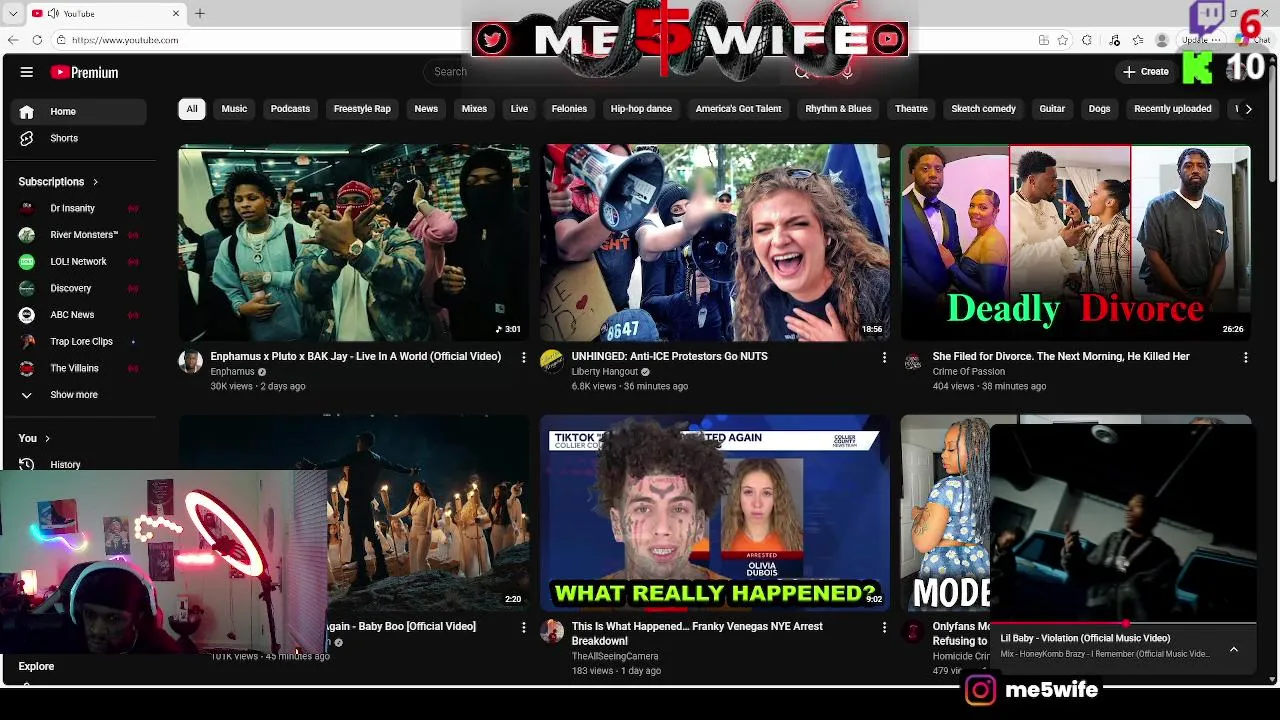Open the YouTube hamburger guide menu
The height and width of the screenshot is (720, 1280).
[27, 72]
